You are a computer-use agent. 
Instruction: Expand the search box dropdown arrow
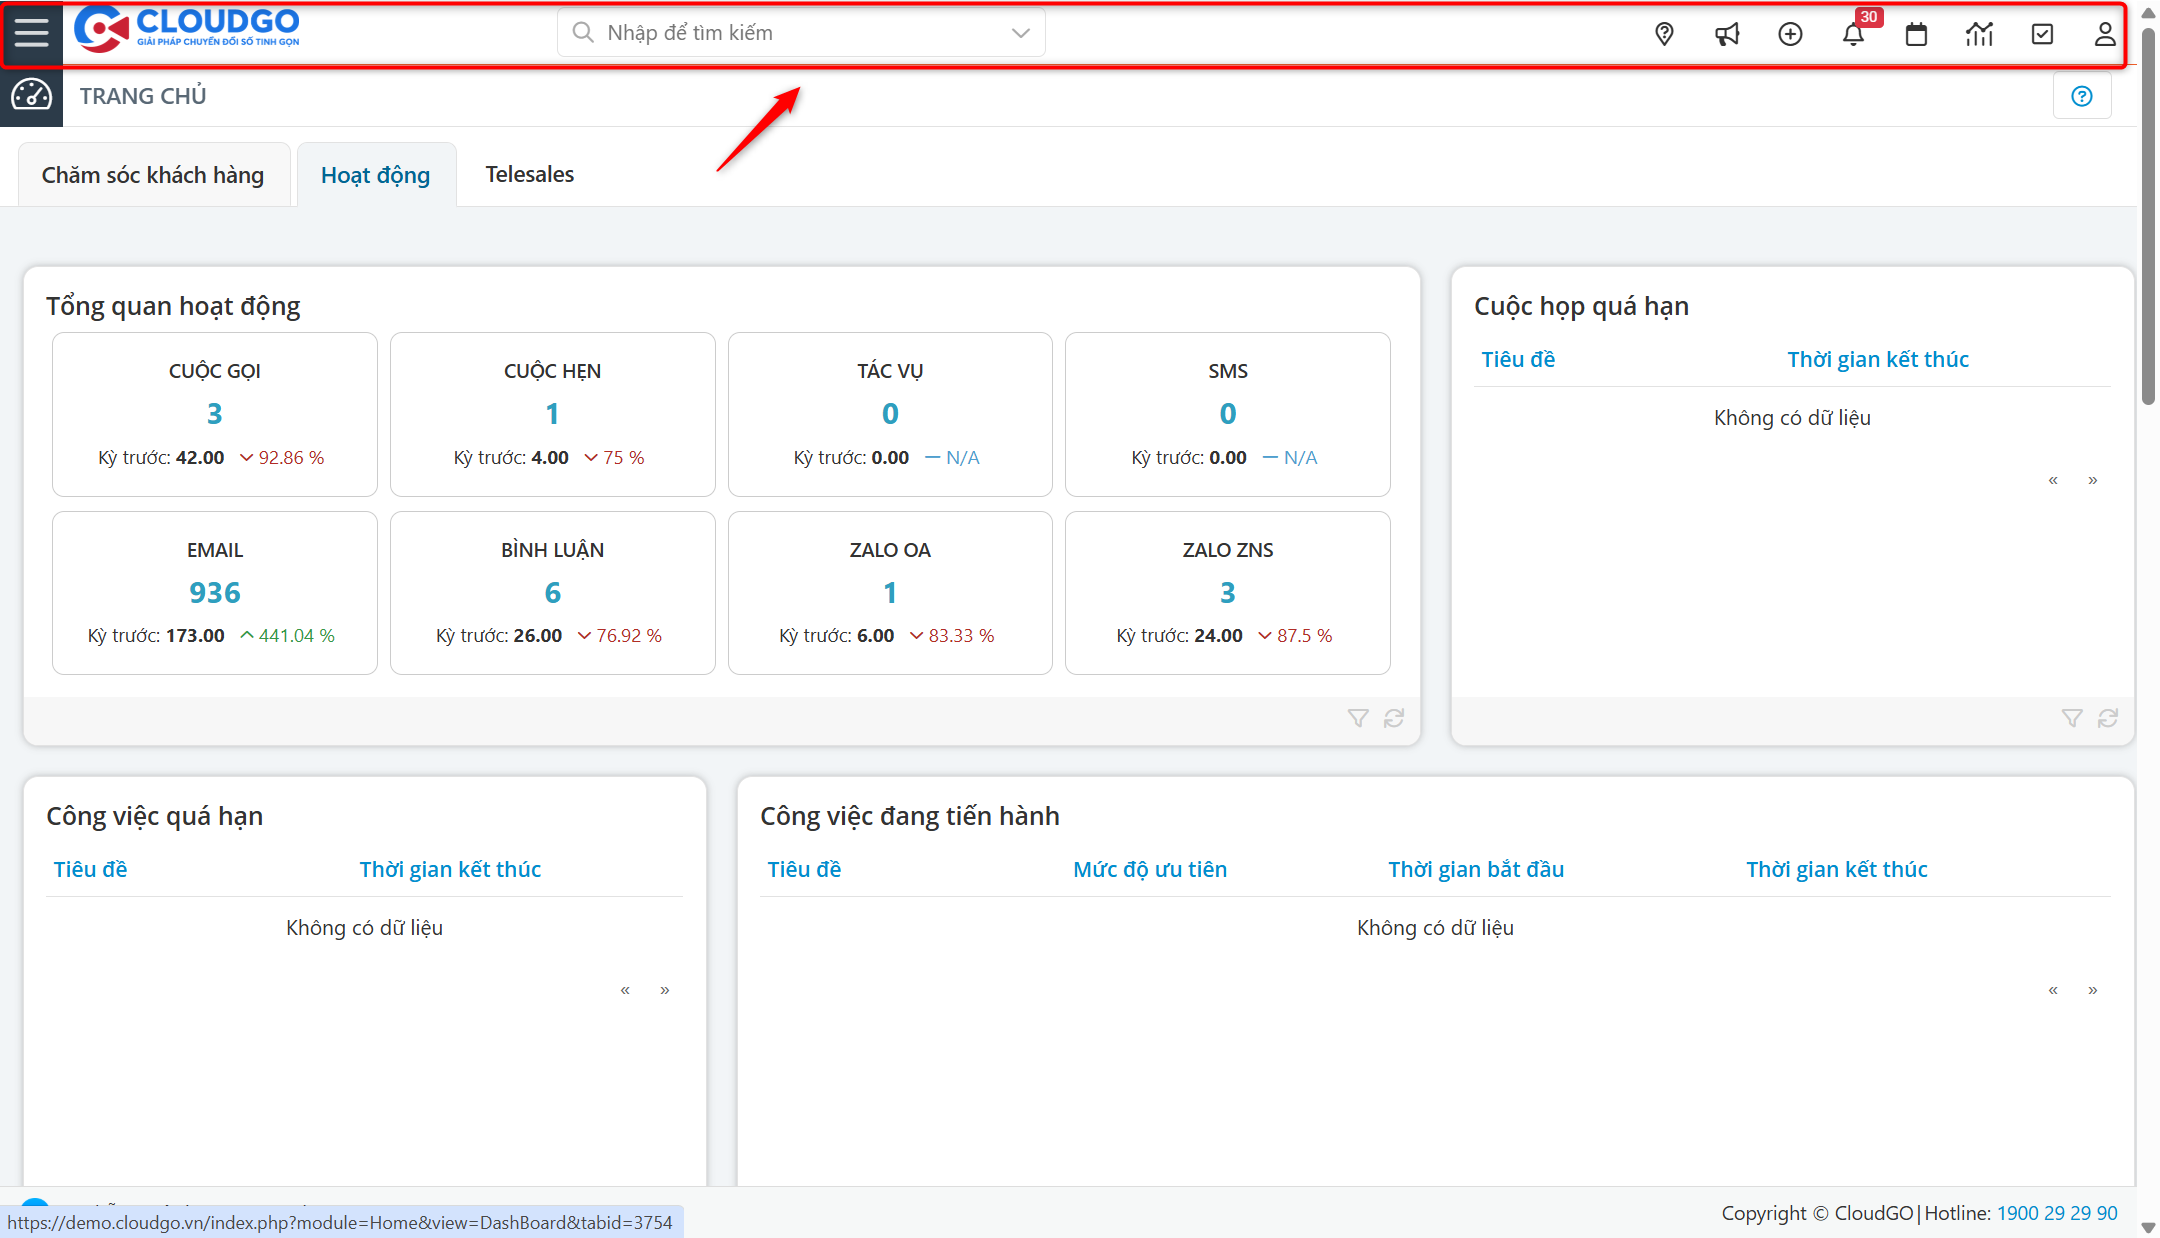click(x=1020, y=33)
